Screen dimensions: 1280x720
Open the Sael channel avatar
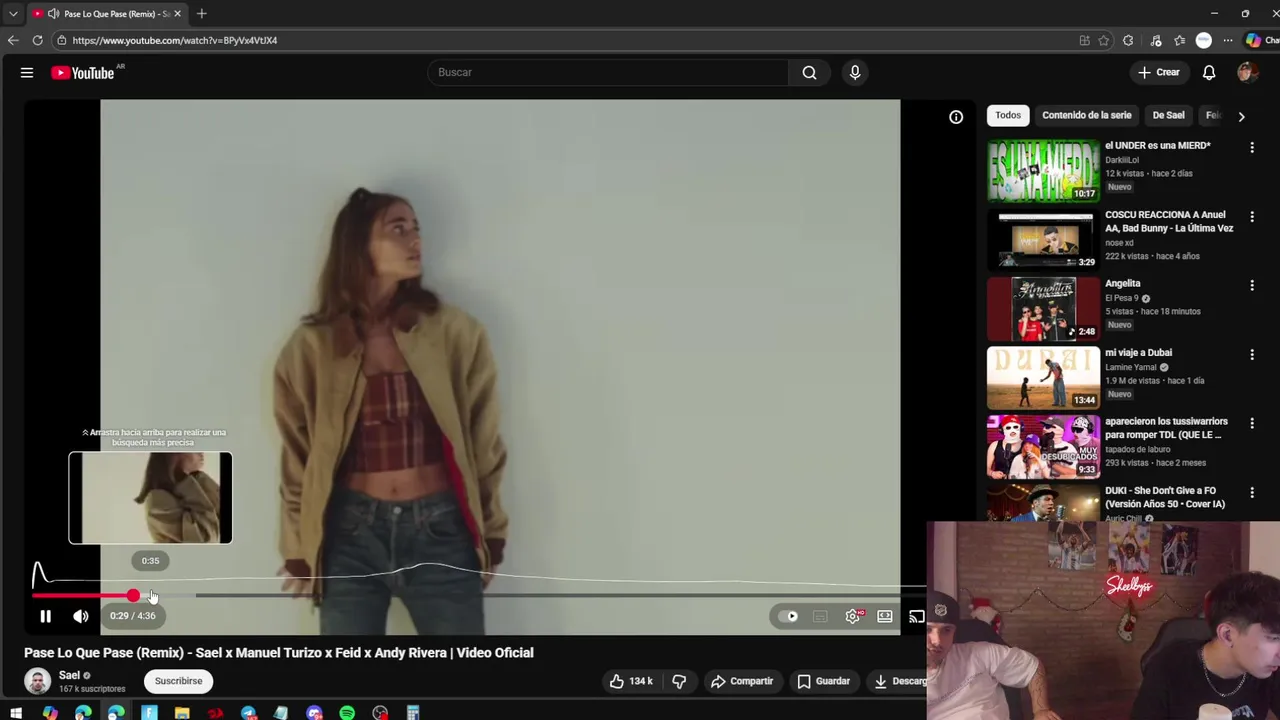pos(38,681)
